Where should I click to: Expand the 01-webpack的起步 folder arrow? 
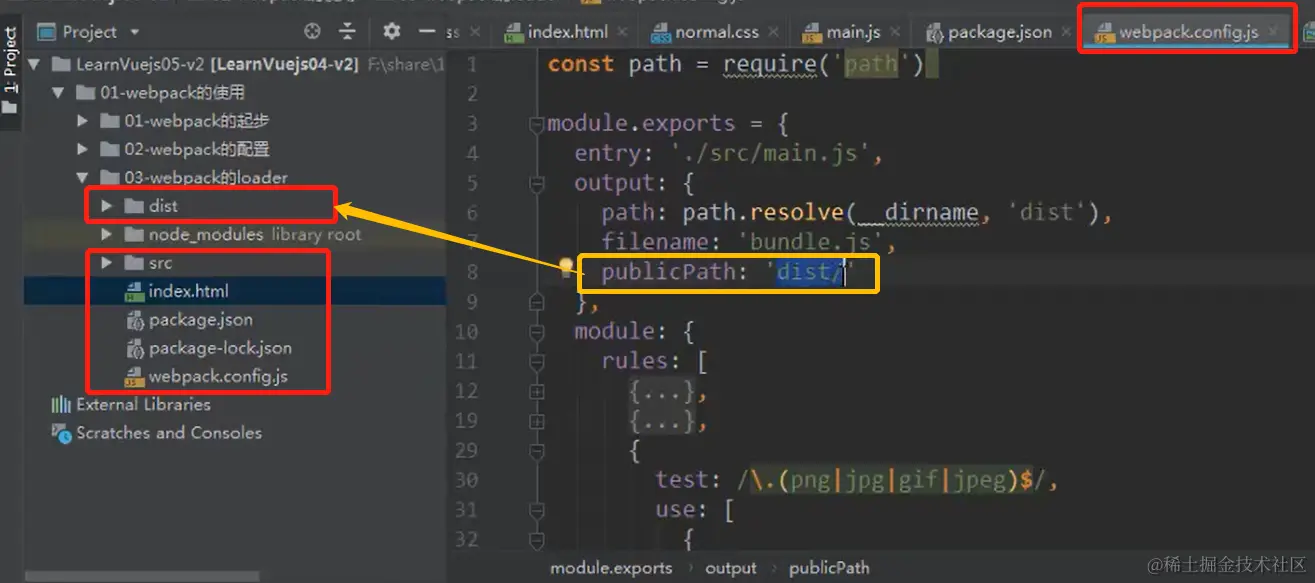tap(84, 121)
